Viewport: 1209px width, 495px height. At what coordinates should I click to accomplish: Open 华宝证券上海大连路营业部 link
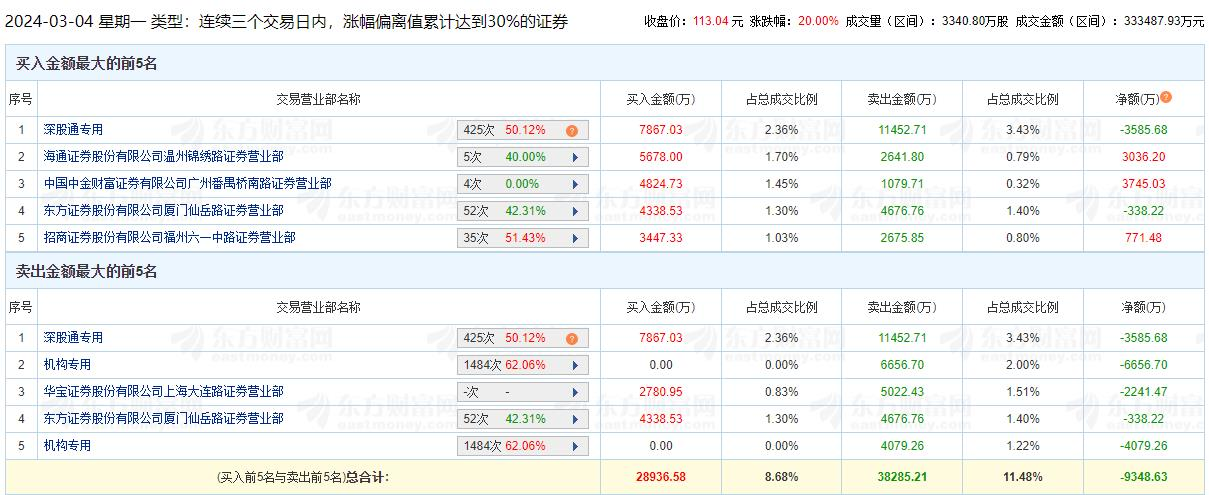(163, 392)
